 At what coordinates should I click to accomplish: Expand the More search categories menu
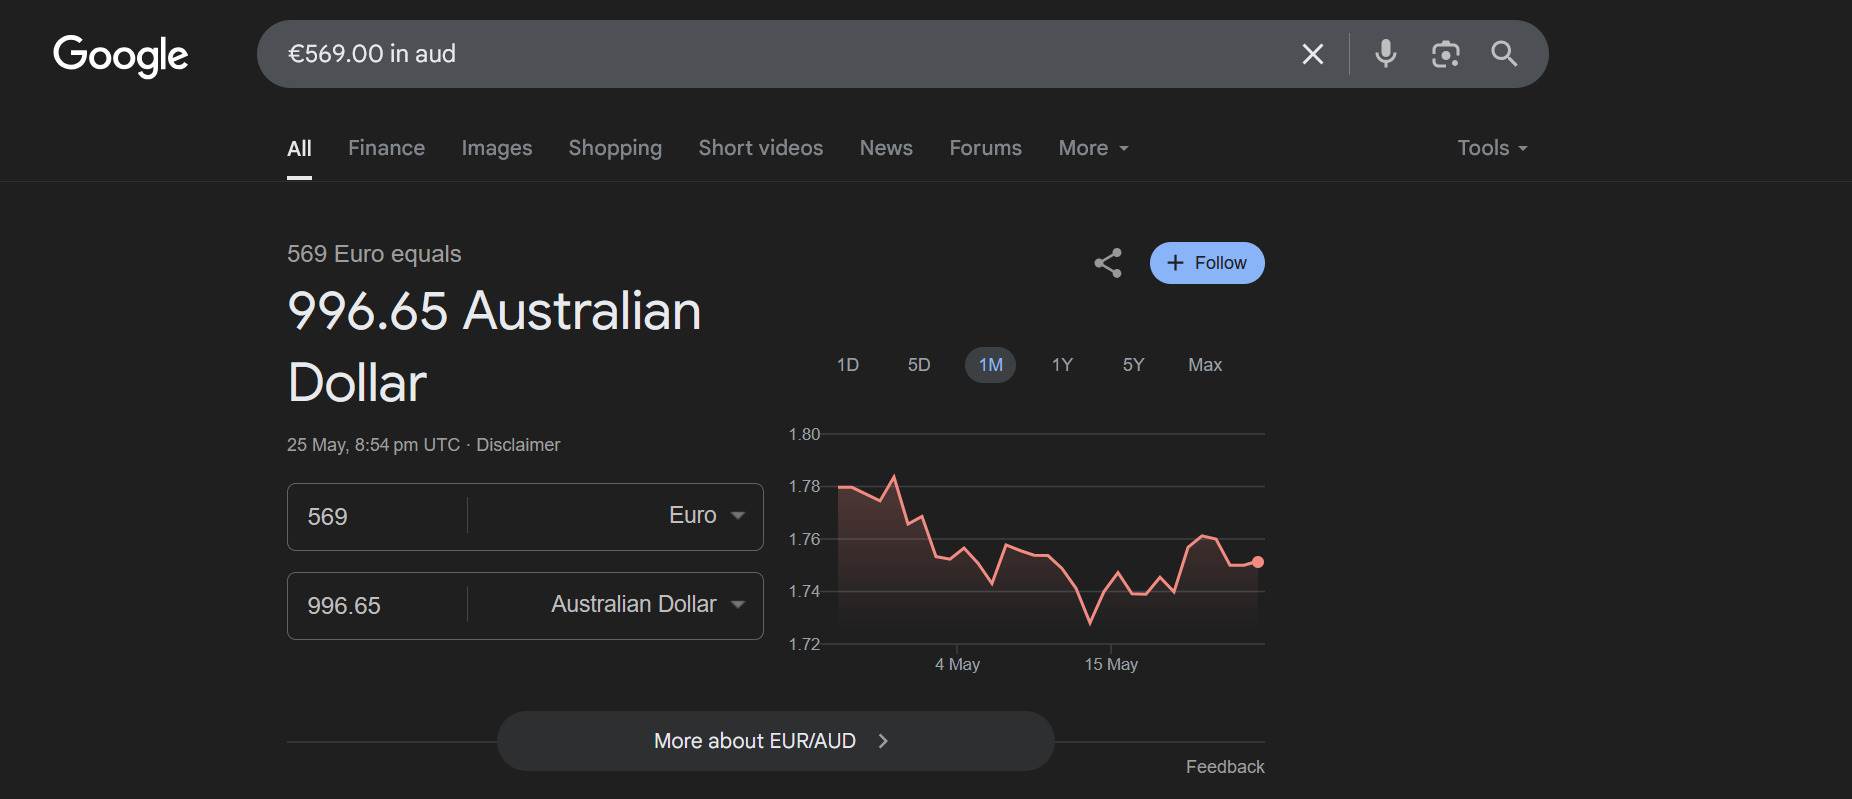[x=1093, y=148]
